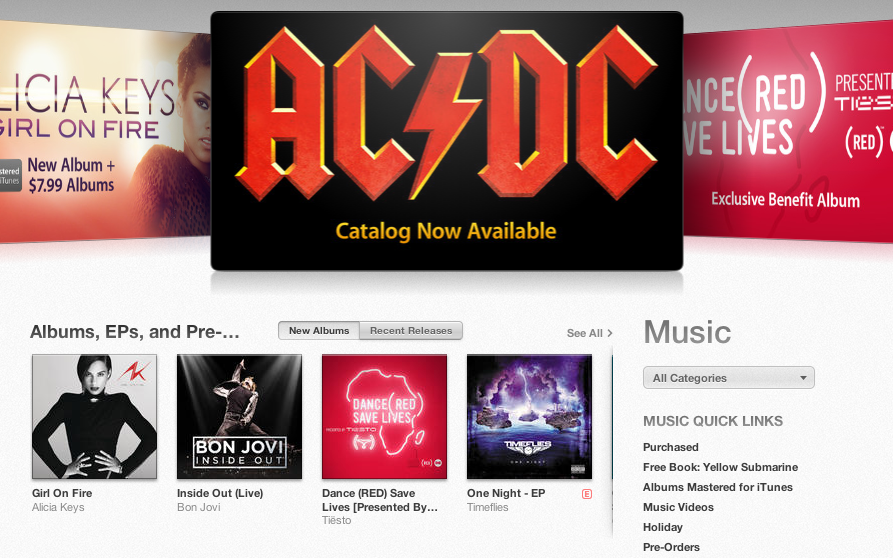Open the Pre-Orders quick link

[x=671, y=547]
